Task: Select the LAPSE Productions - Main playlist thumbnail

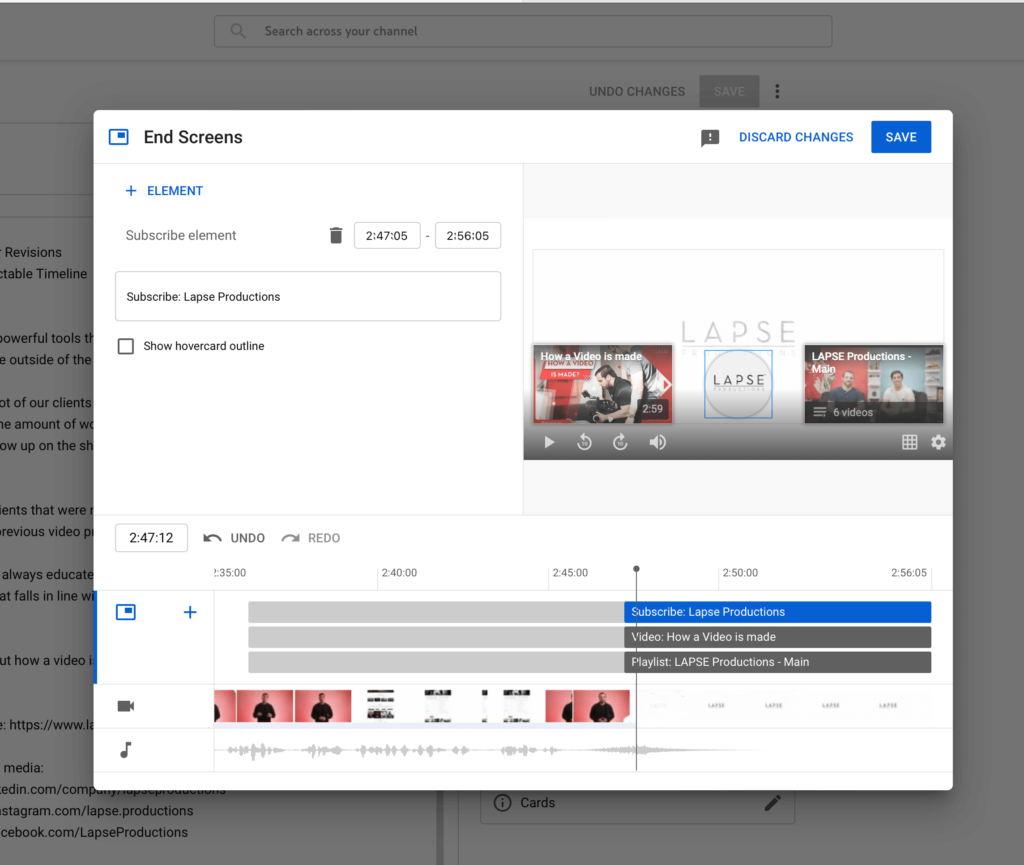Action: [874, 384]
